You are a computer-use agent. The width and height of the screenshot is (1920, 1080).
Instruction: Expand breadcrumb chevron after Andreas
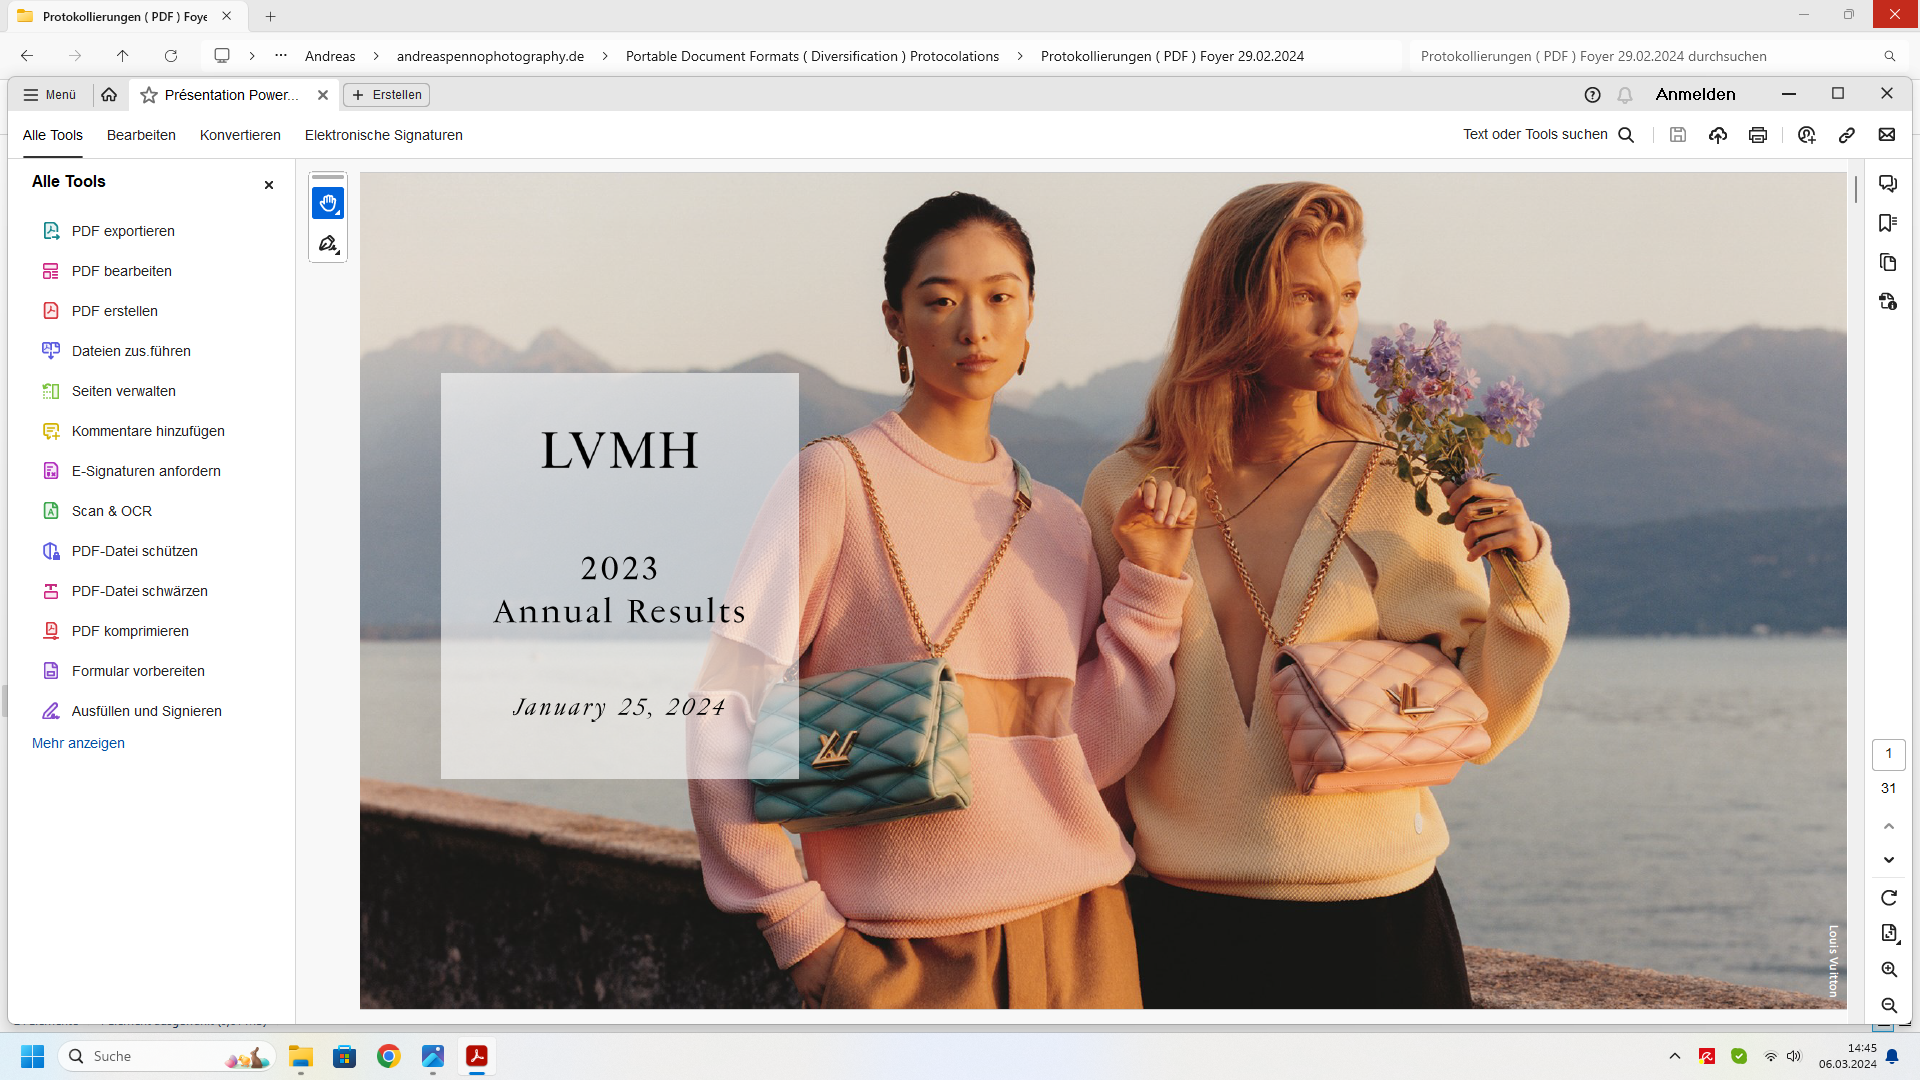click(376, 56)
